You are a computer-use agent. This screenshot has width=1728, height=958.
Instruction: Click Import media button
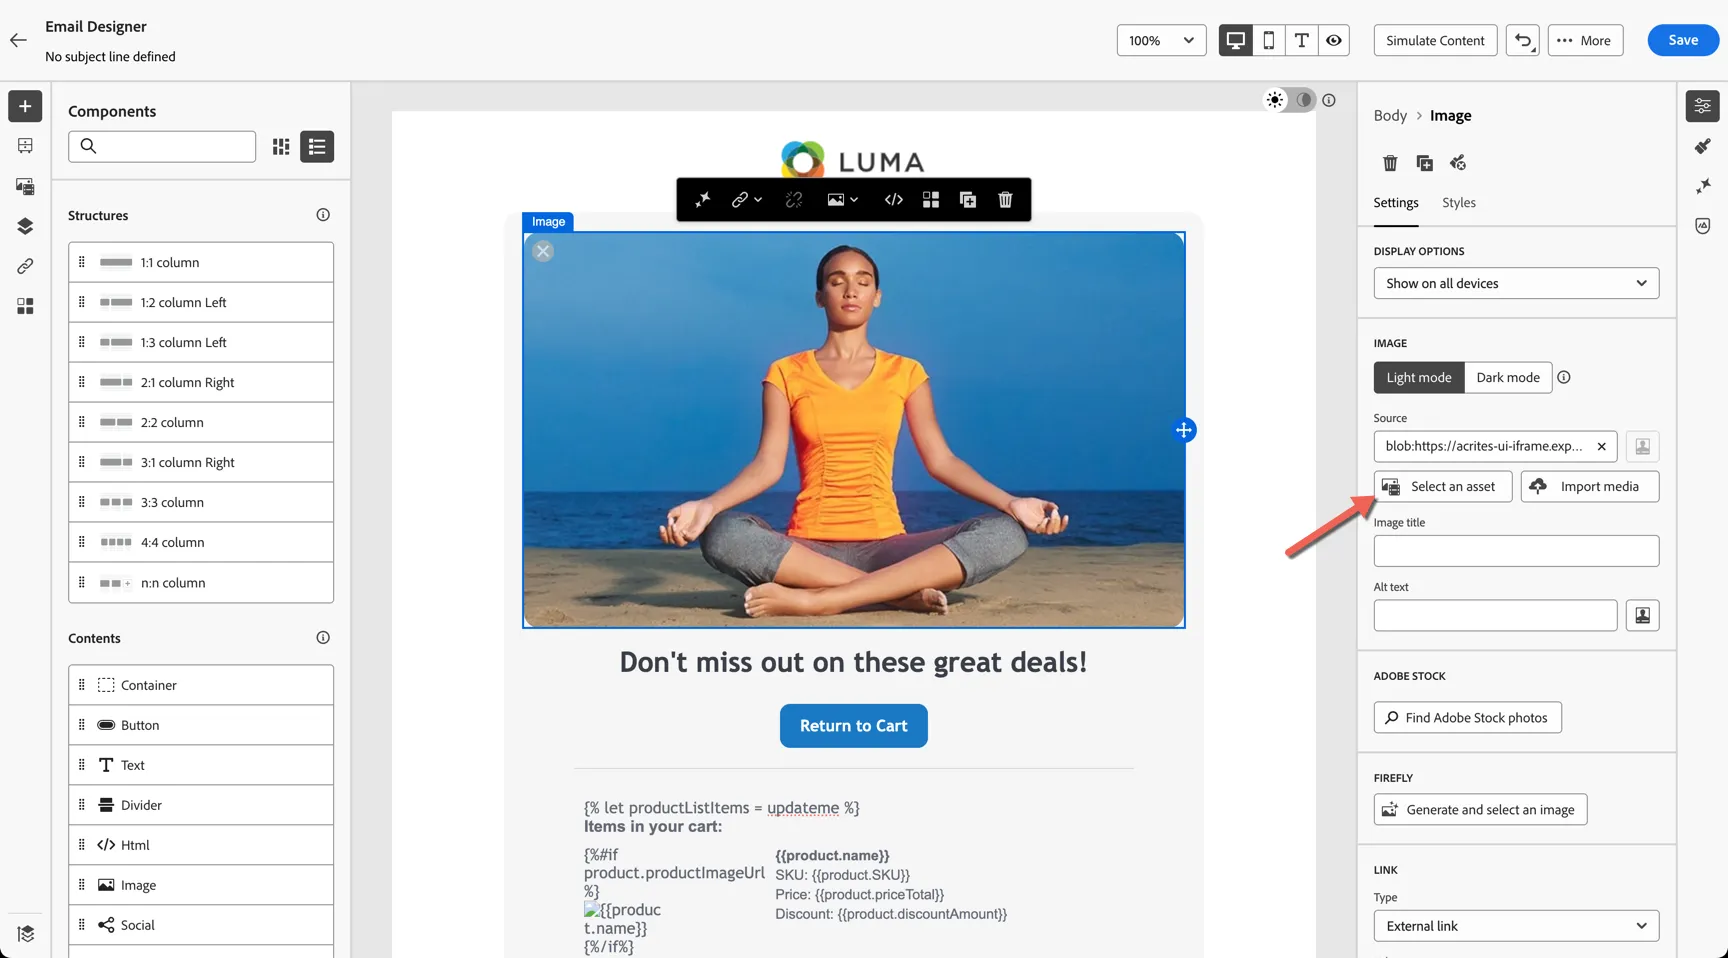pos(1590,487)
